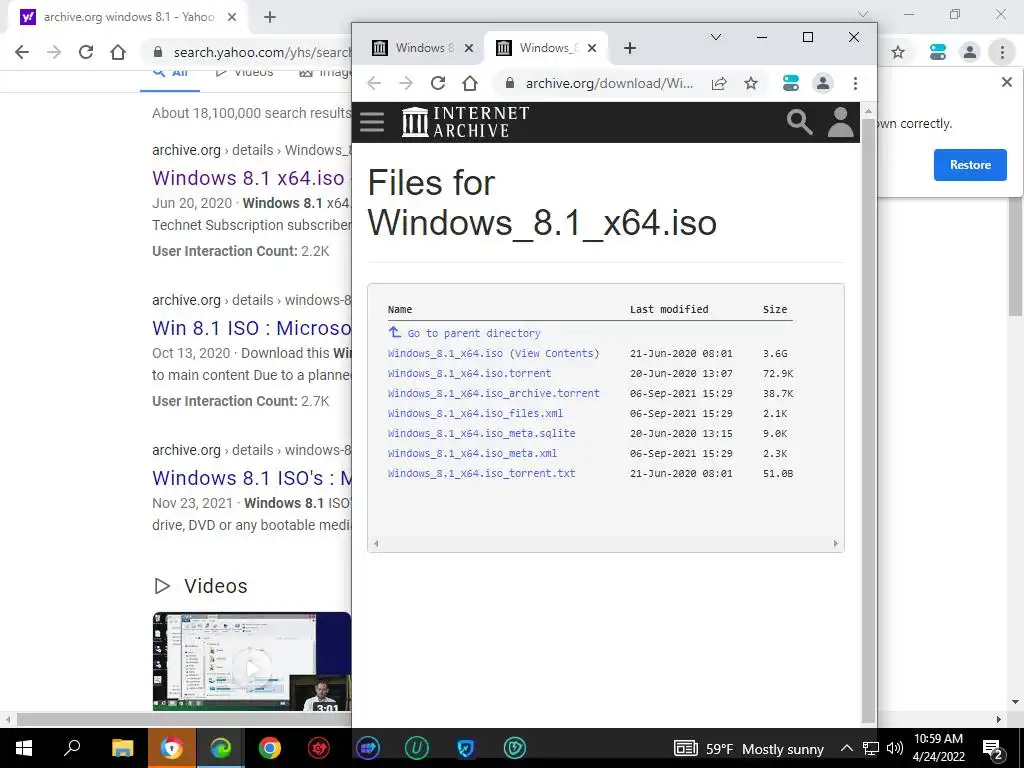Open Brave browser from taskbar
Viewport: 1024px width, 768px height.
171,748
